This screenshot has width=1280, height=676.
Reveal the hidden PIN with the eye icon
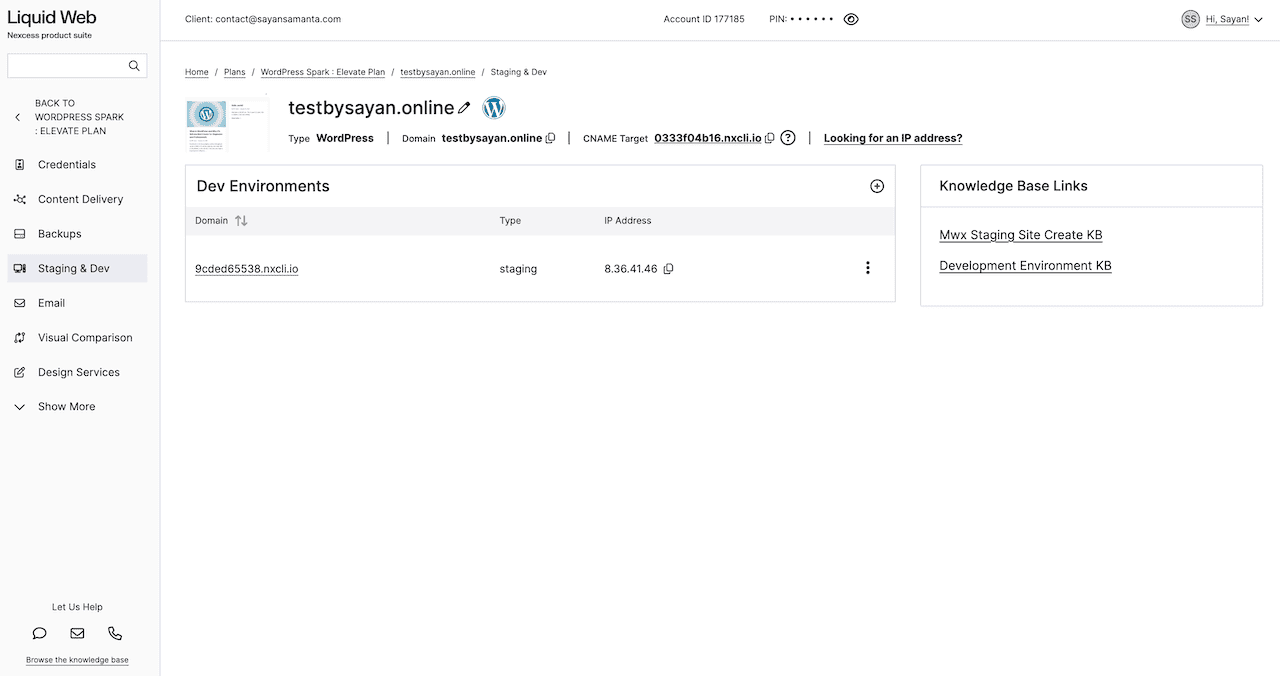[x=851, y=18]
